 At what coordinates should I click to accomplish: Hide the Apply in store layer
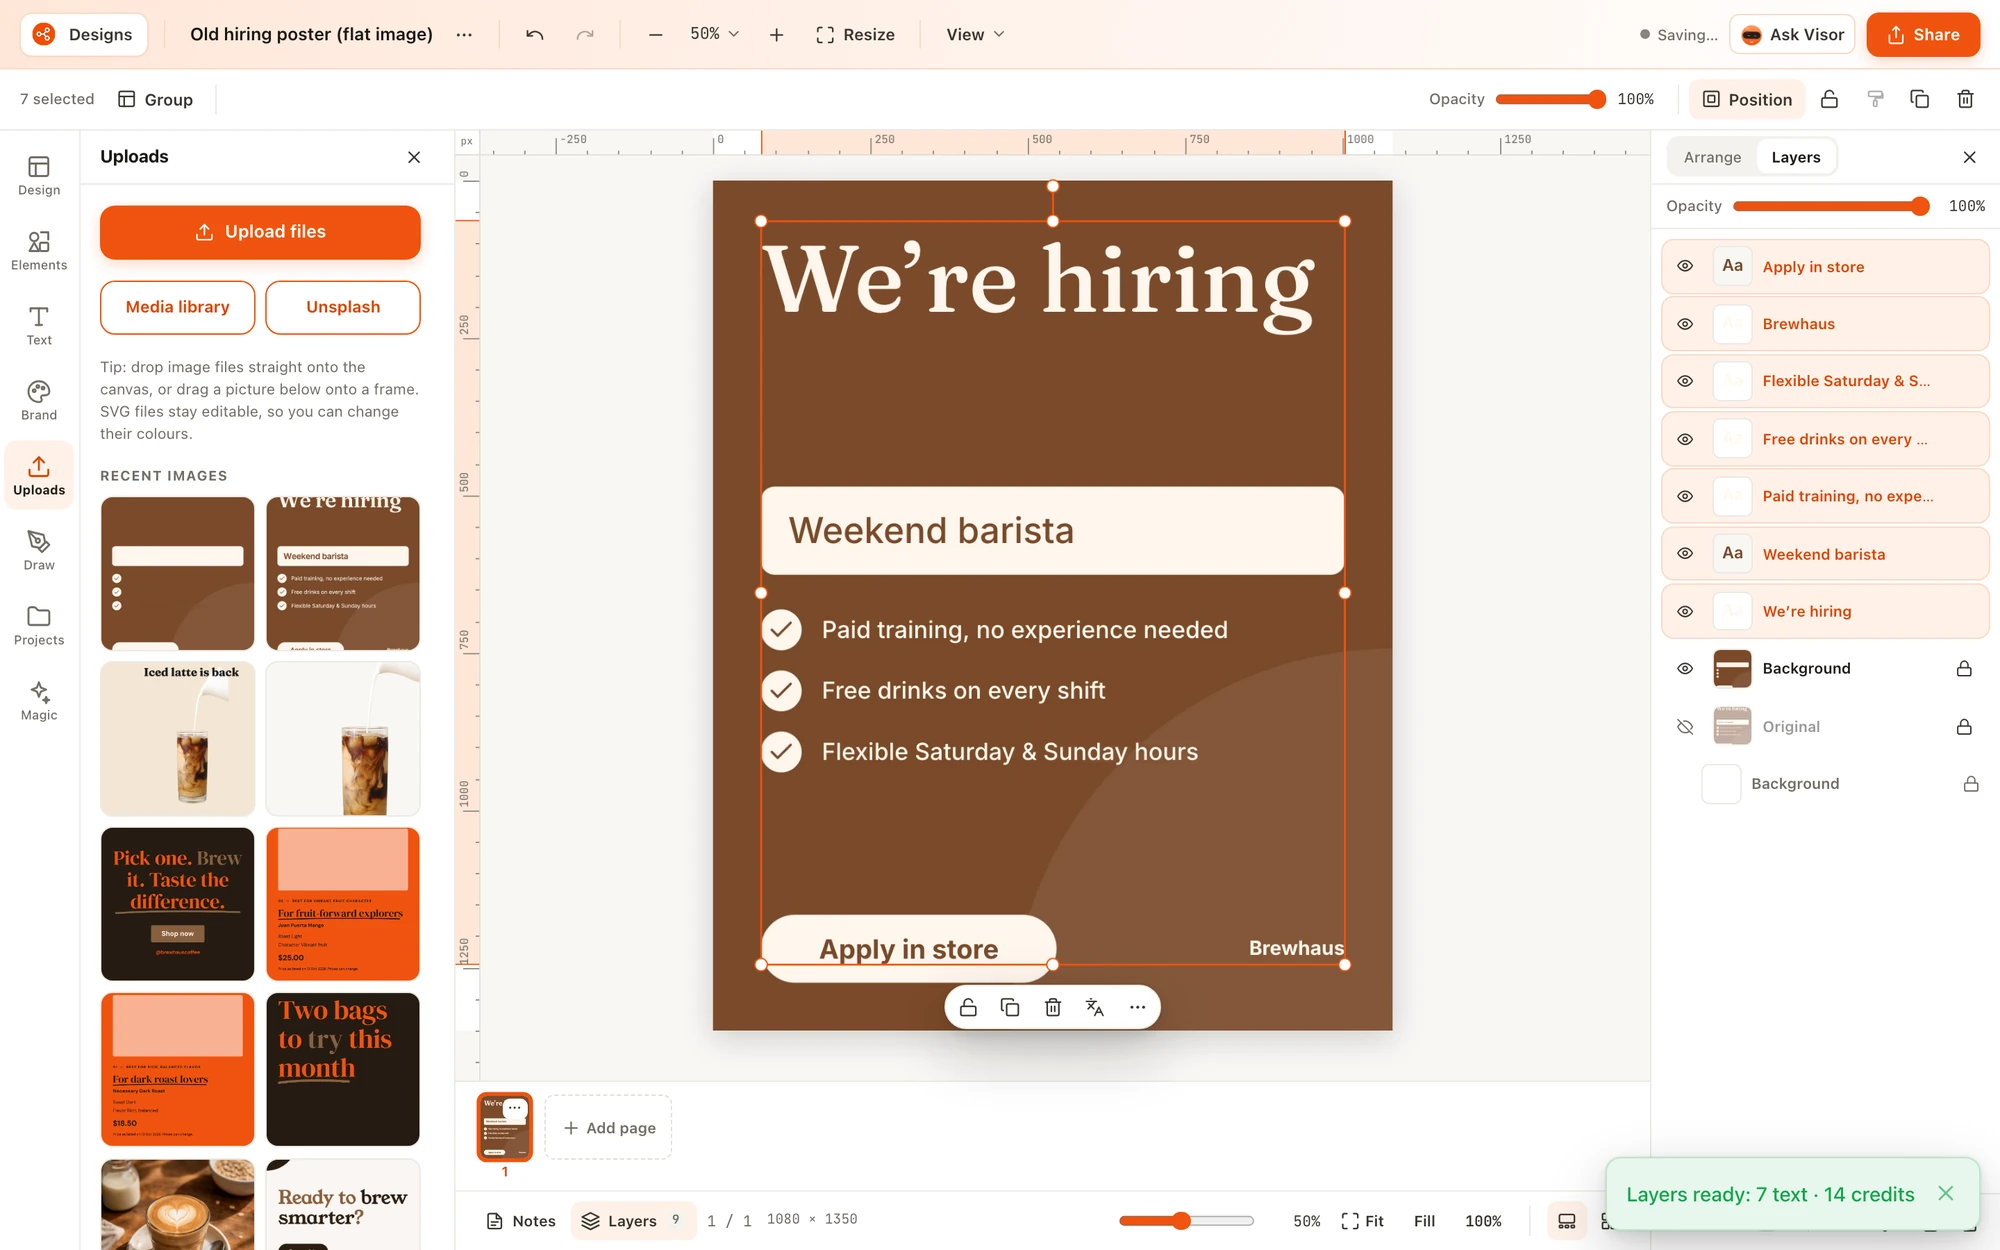click(x=1685, y=266)
